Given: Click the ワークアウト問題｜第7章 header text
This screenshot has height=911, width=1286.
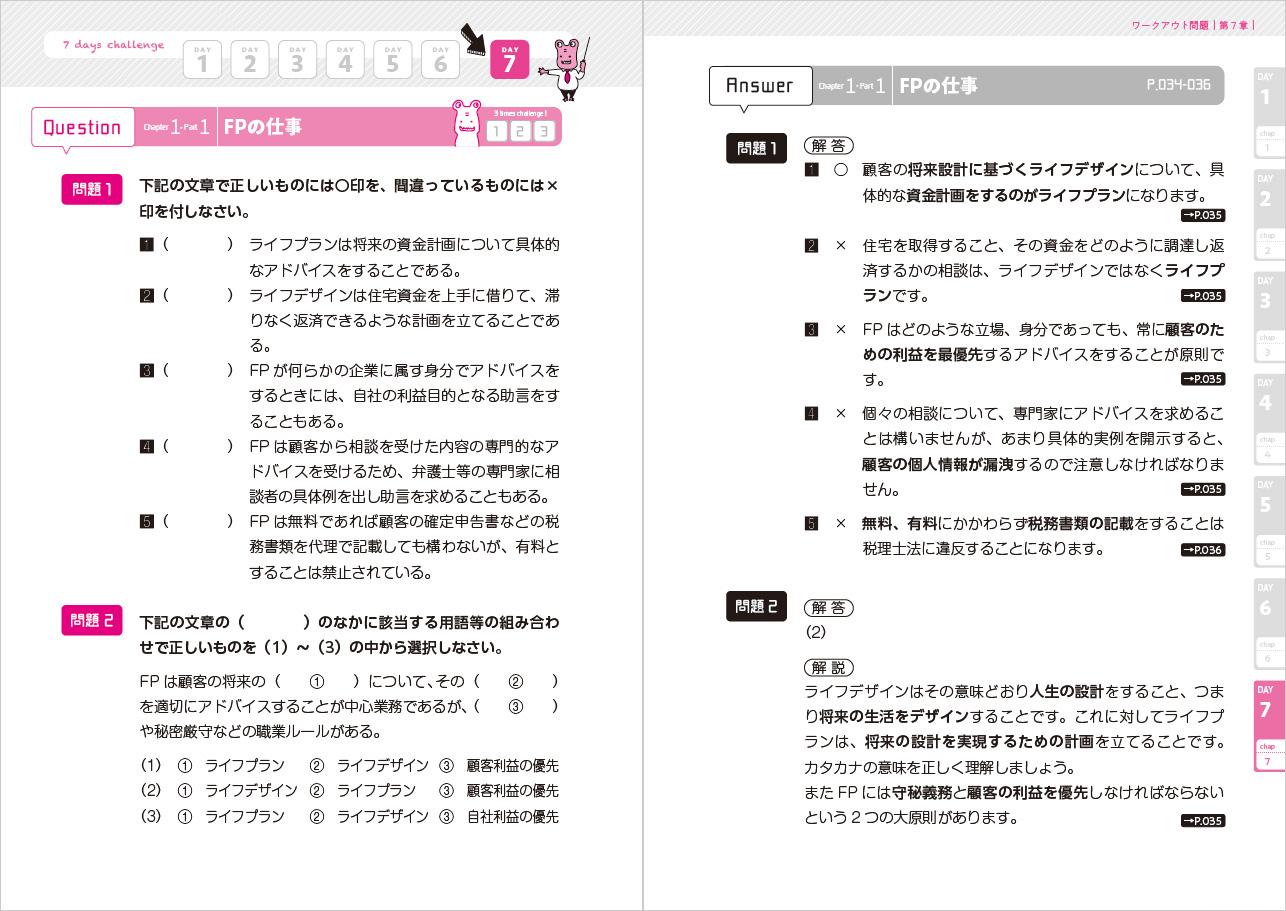Looking at the screenshot, I should (1191, 25).
